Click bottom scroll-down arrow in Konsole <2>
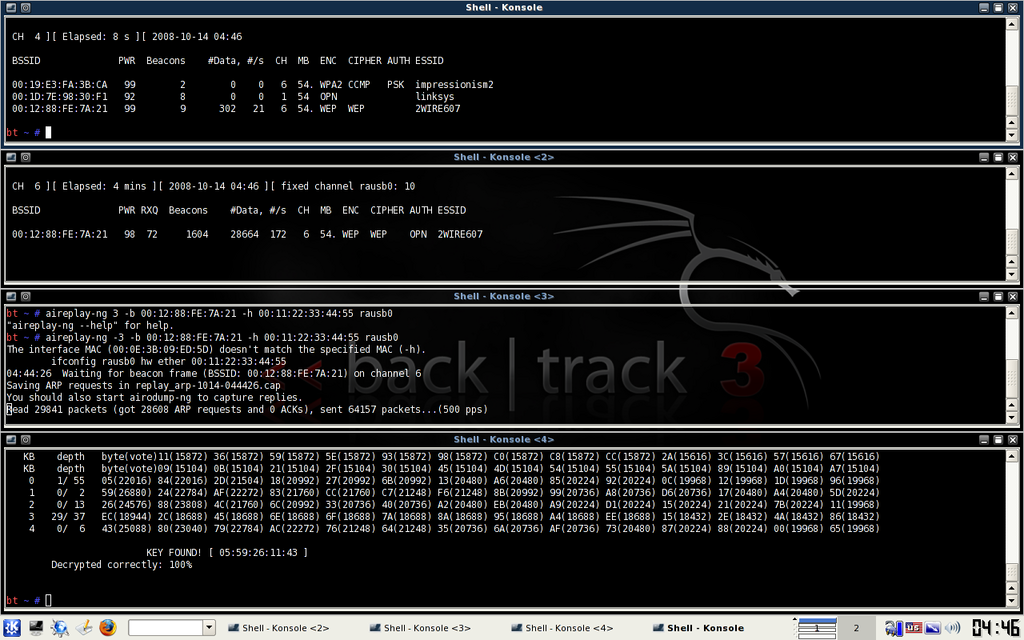The height and width of the screenshot is (640, 1024). [1012, 275]
